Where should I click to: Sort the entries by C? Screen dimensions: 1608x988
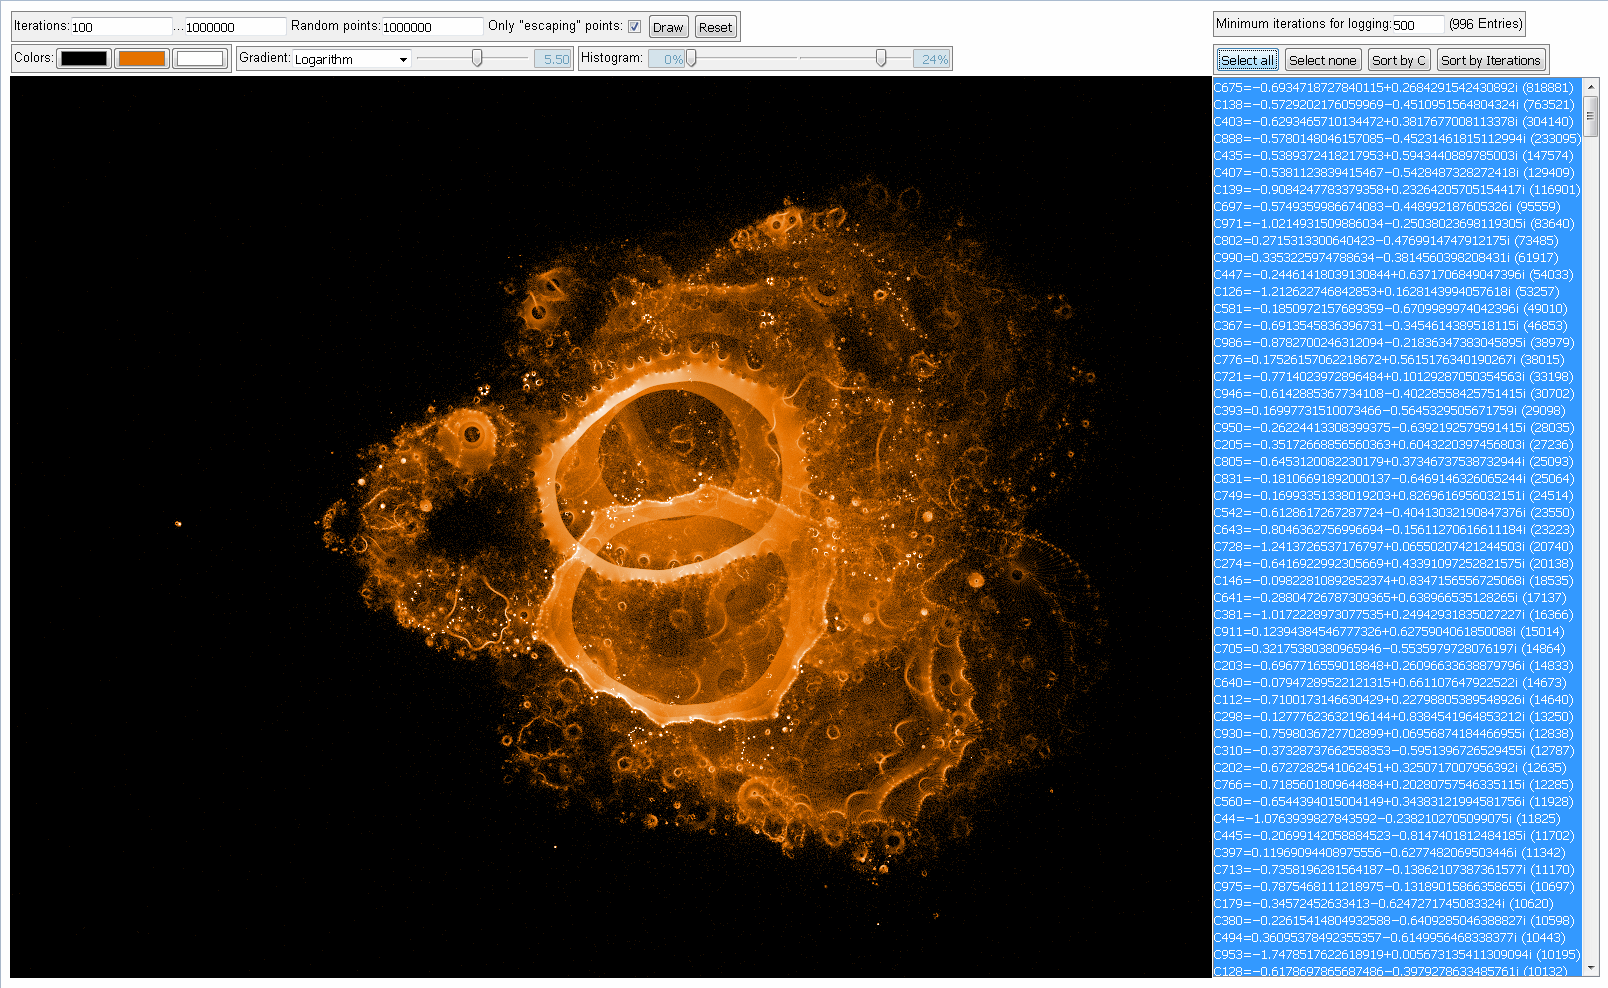1399,60
